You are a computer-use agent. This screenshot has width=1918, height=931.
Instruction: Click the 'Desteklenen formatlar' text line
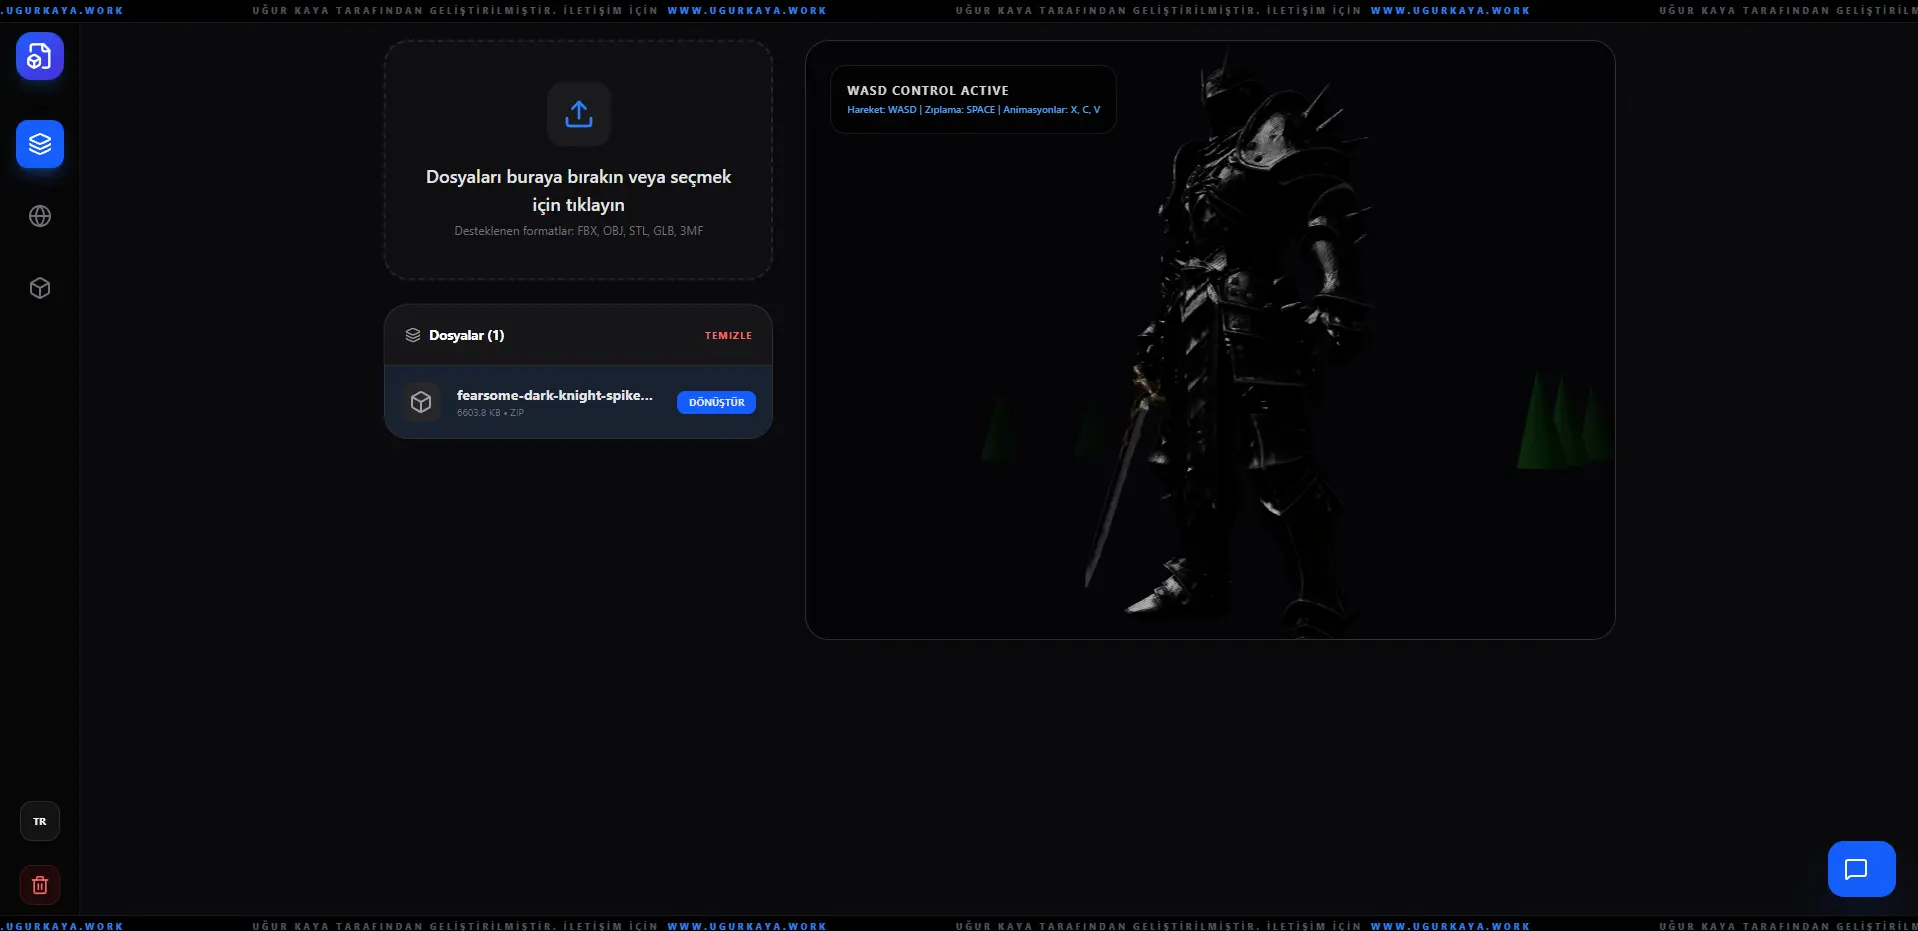tap(578, 231)
